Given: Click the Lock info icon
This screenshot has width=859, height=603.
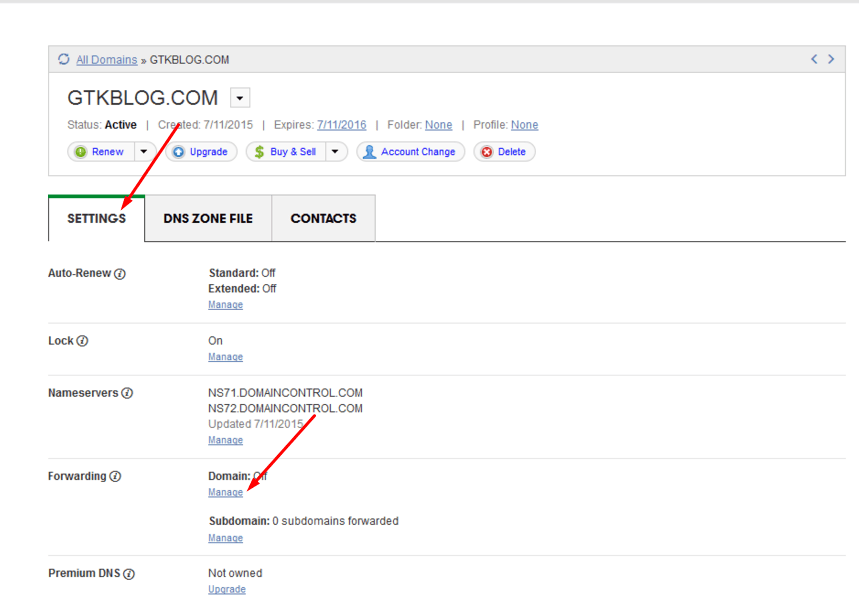Looking at the screenshot, I should tap(82, 341).
